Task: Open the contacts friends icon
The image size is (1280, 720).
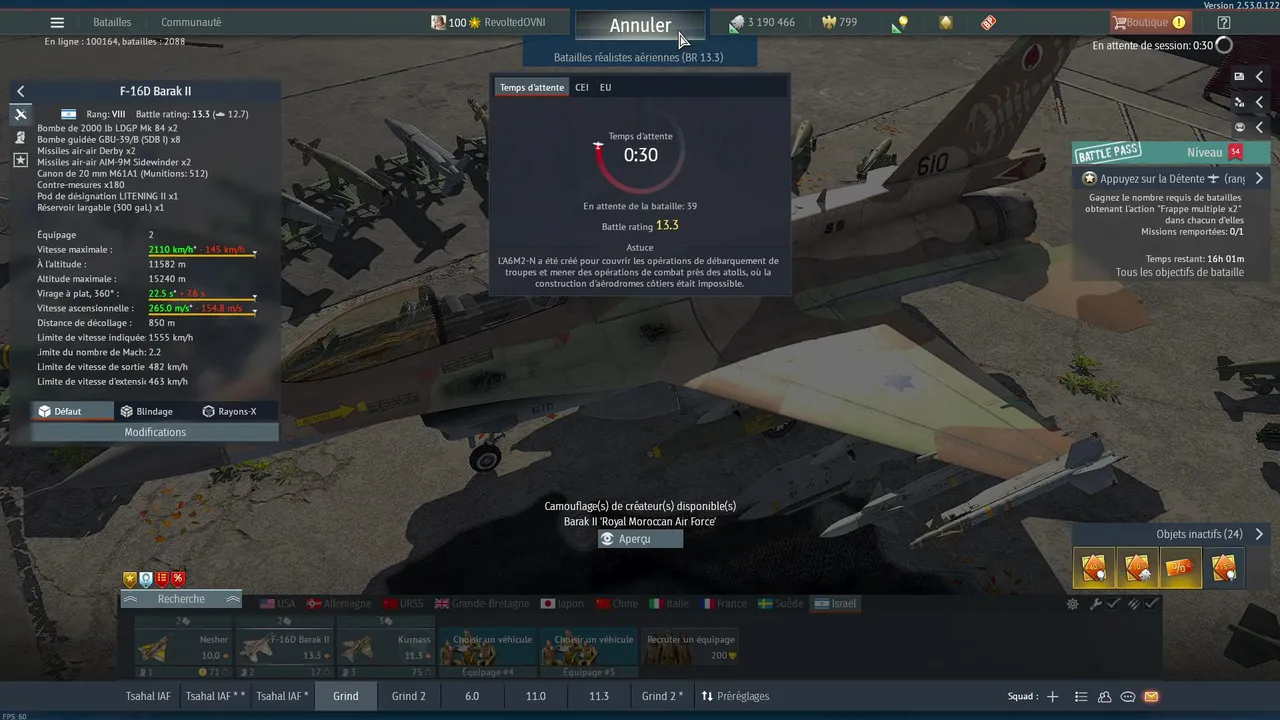Action: [1105, 696]
